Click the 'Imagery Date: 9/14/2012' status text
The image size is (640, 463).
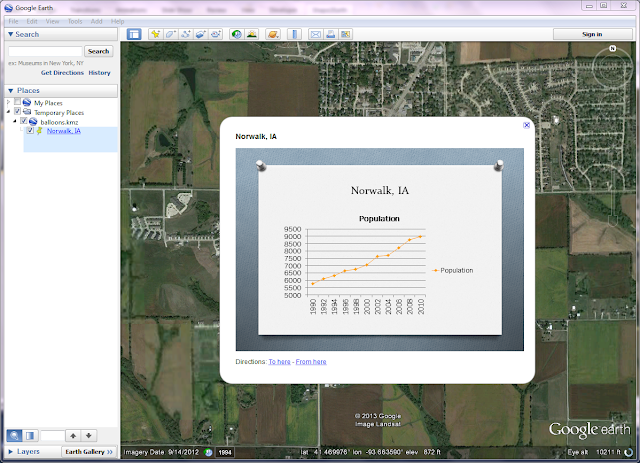[161, 452]
